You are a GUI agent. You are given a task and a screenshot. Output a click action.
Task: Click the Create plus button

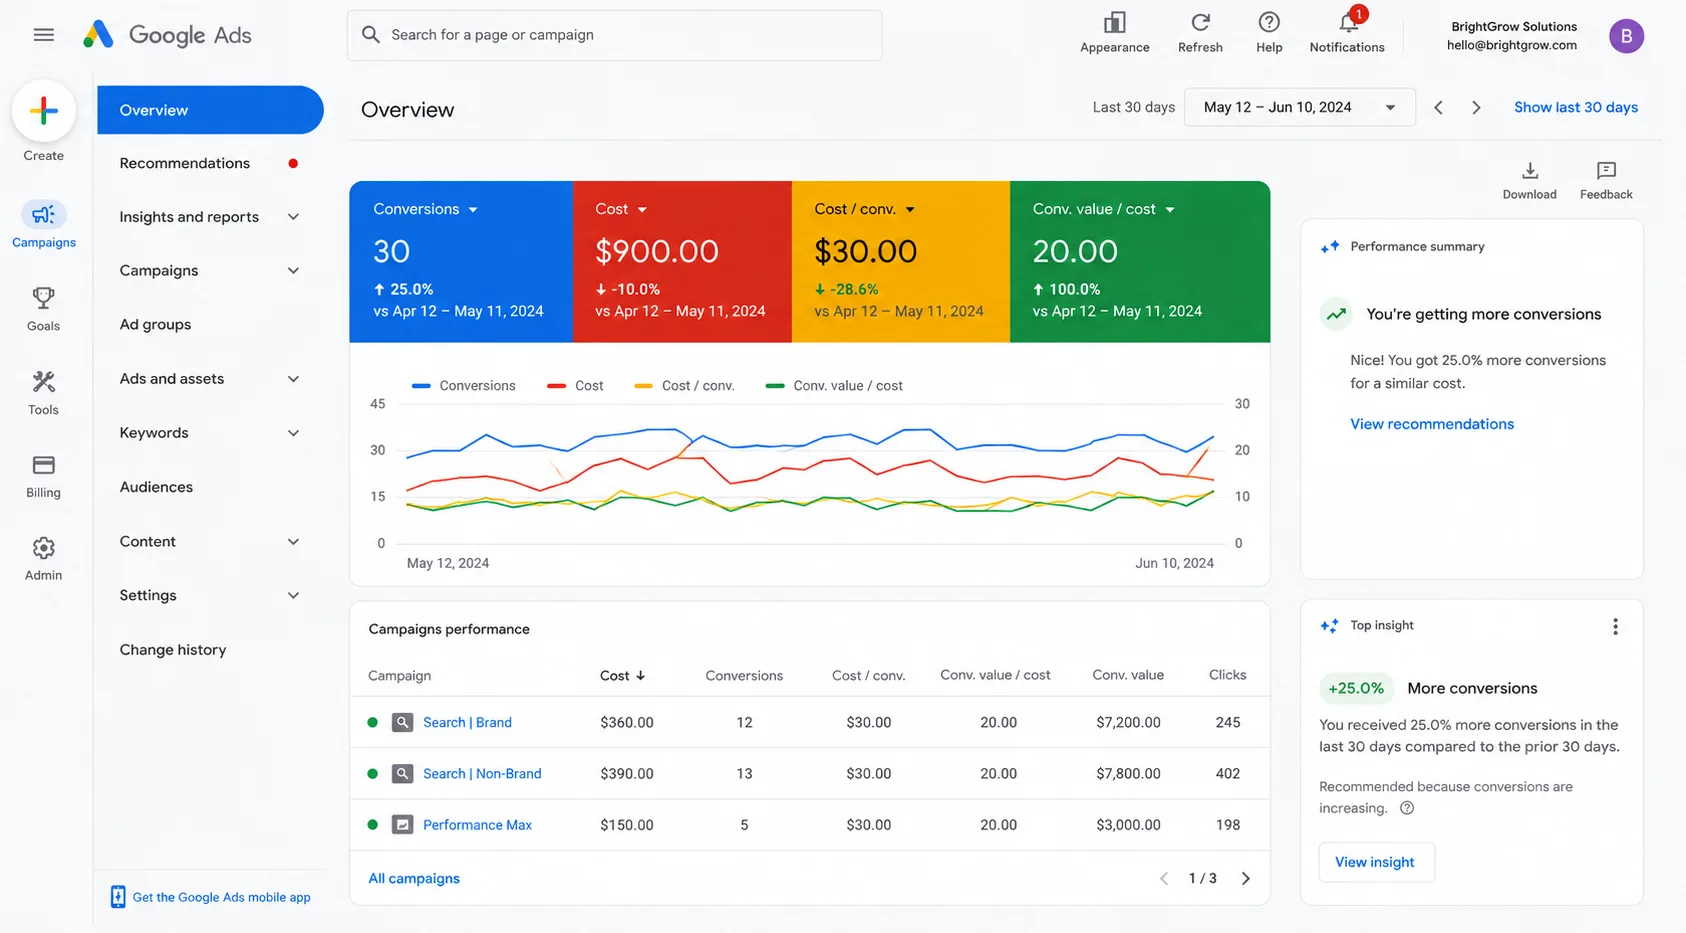[43, 111]
